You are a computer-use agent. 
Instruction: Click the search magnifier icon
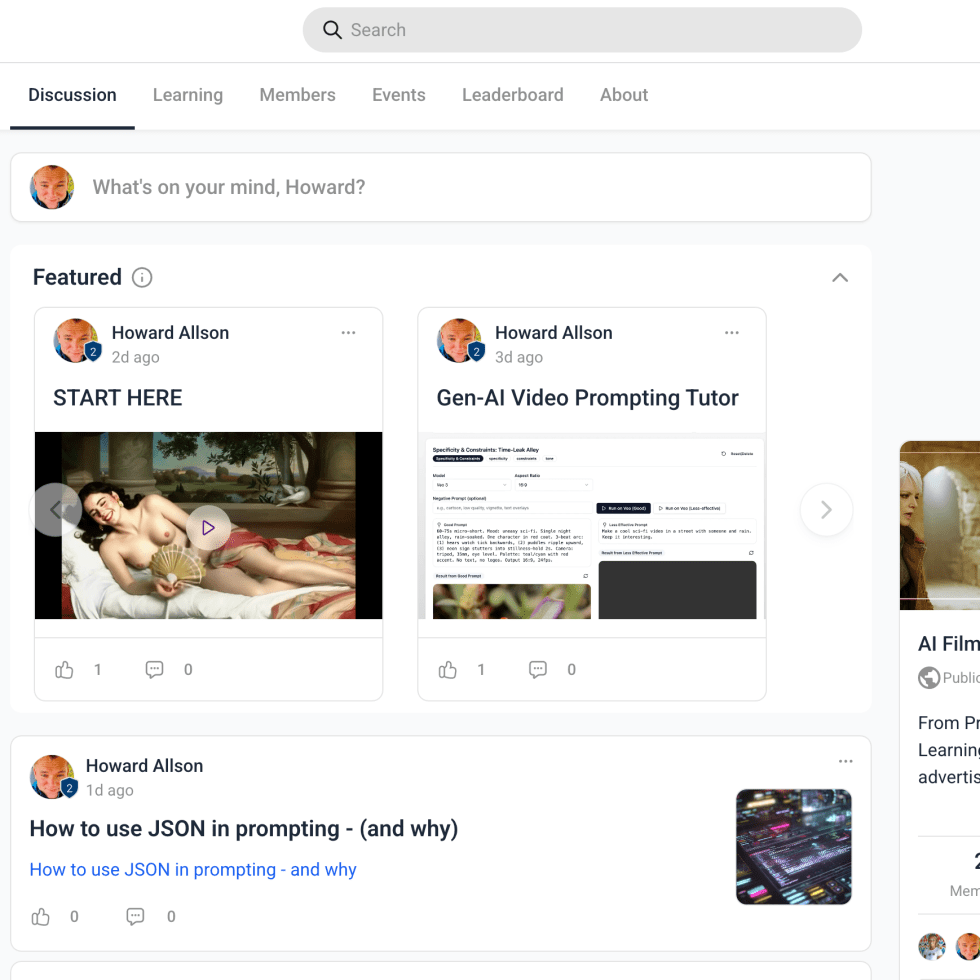[332, 30]
